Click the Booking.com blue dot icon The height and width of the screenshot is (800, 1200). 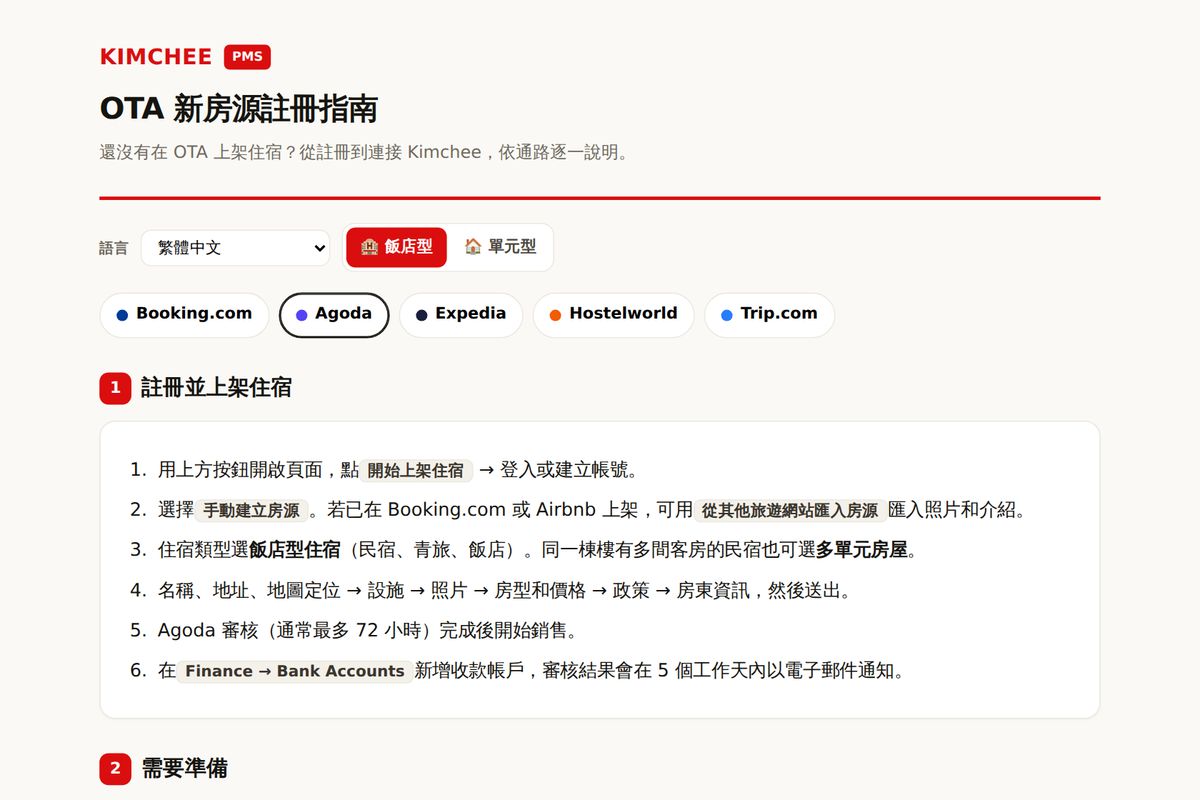(122, 315)
